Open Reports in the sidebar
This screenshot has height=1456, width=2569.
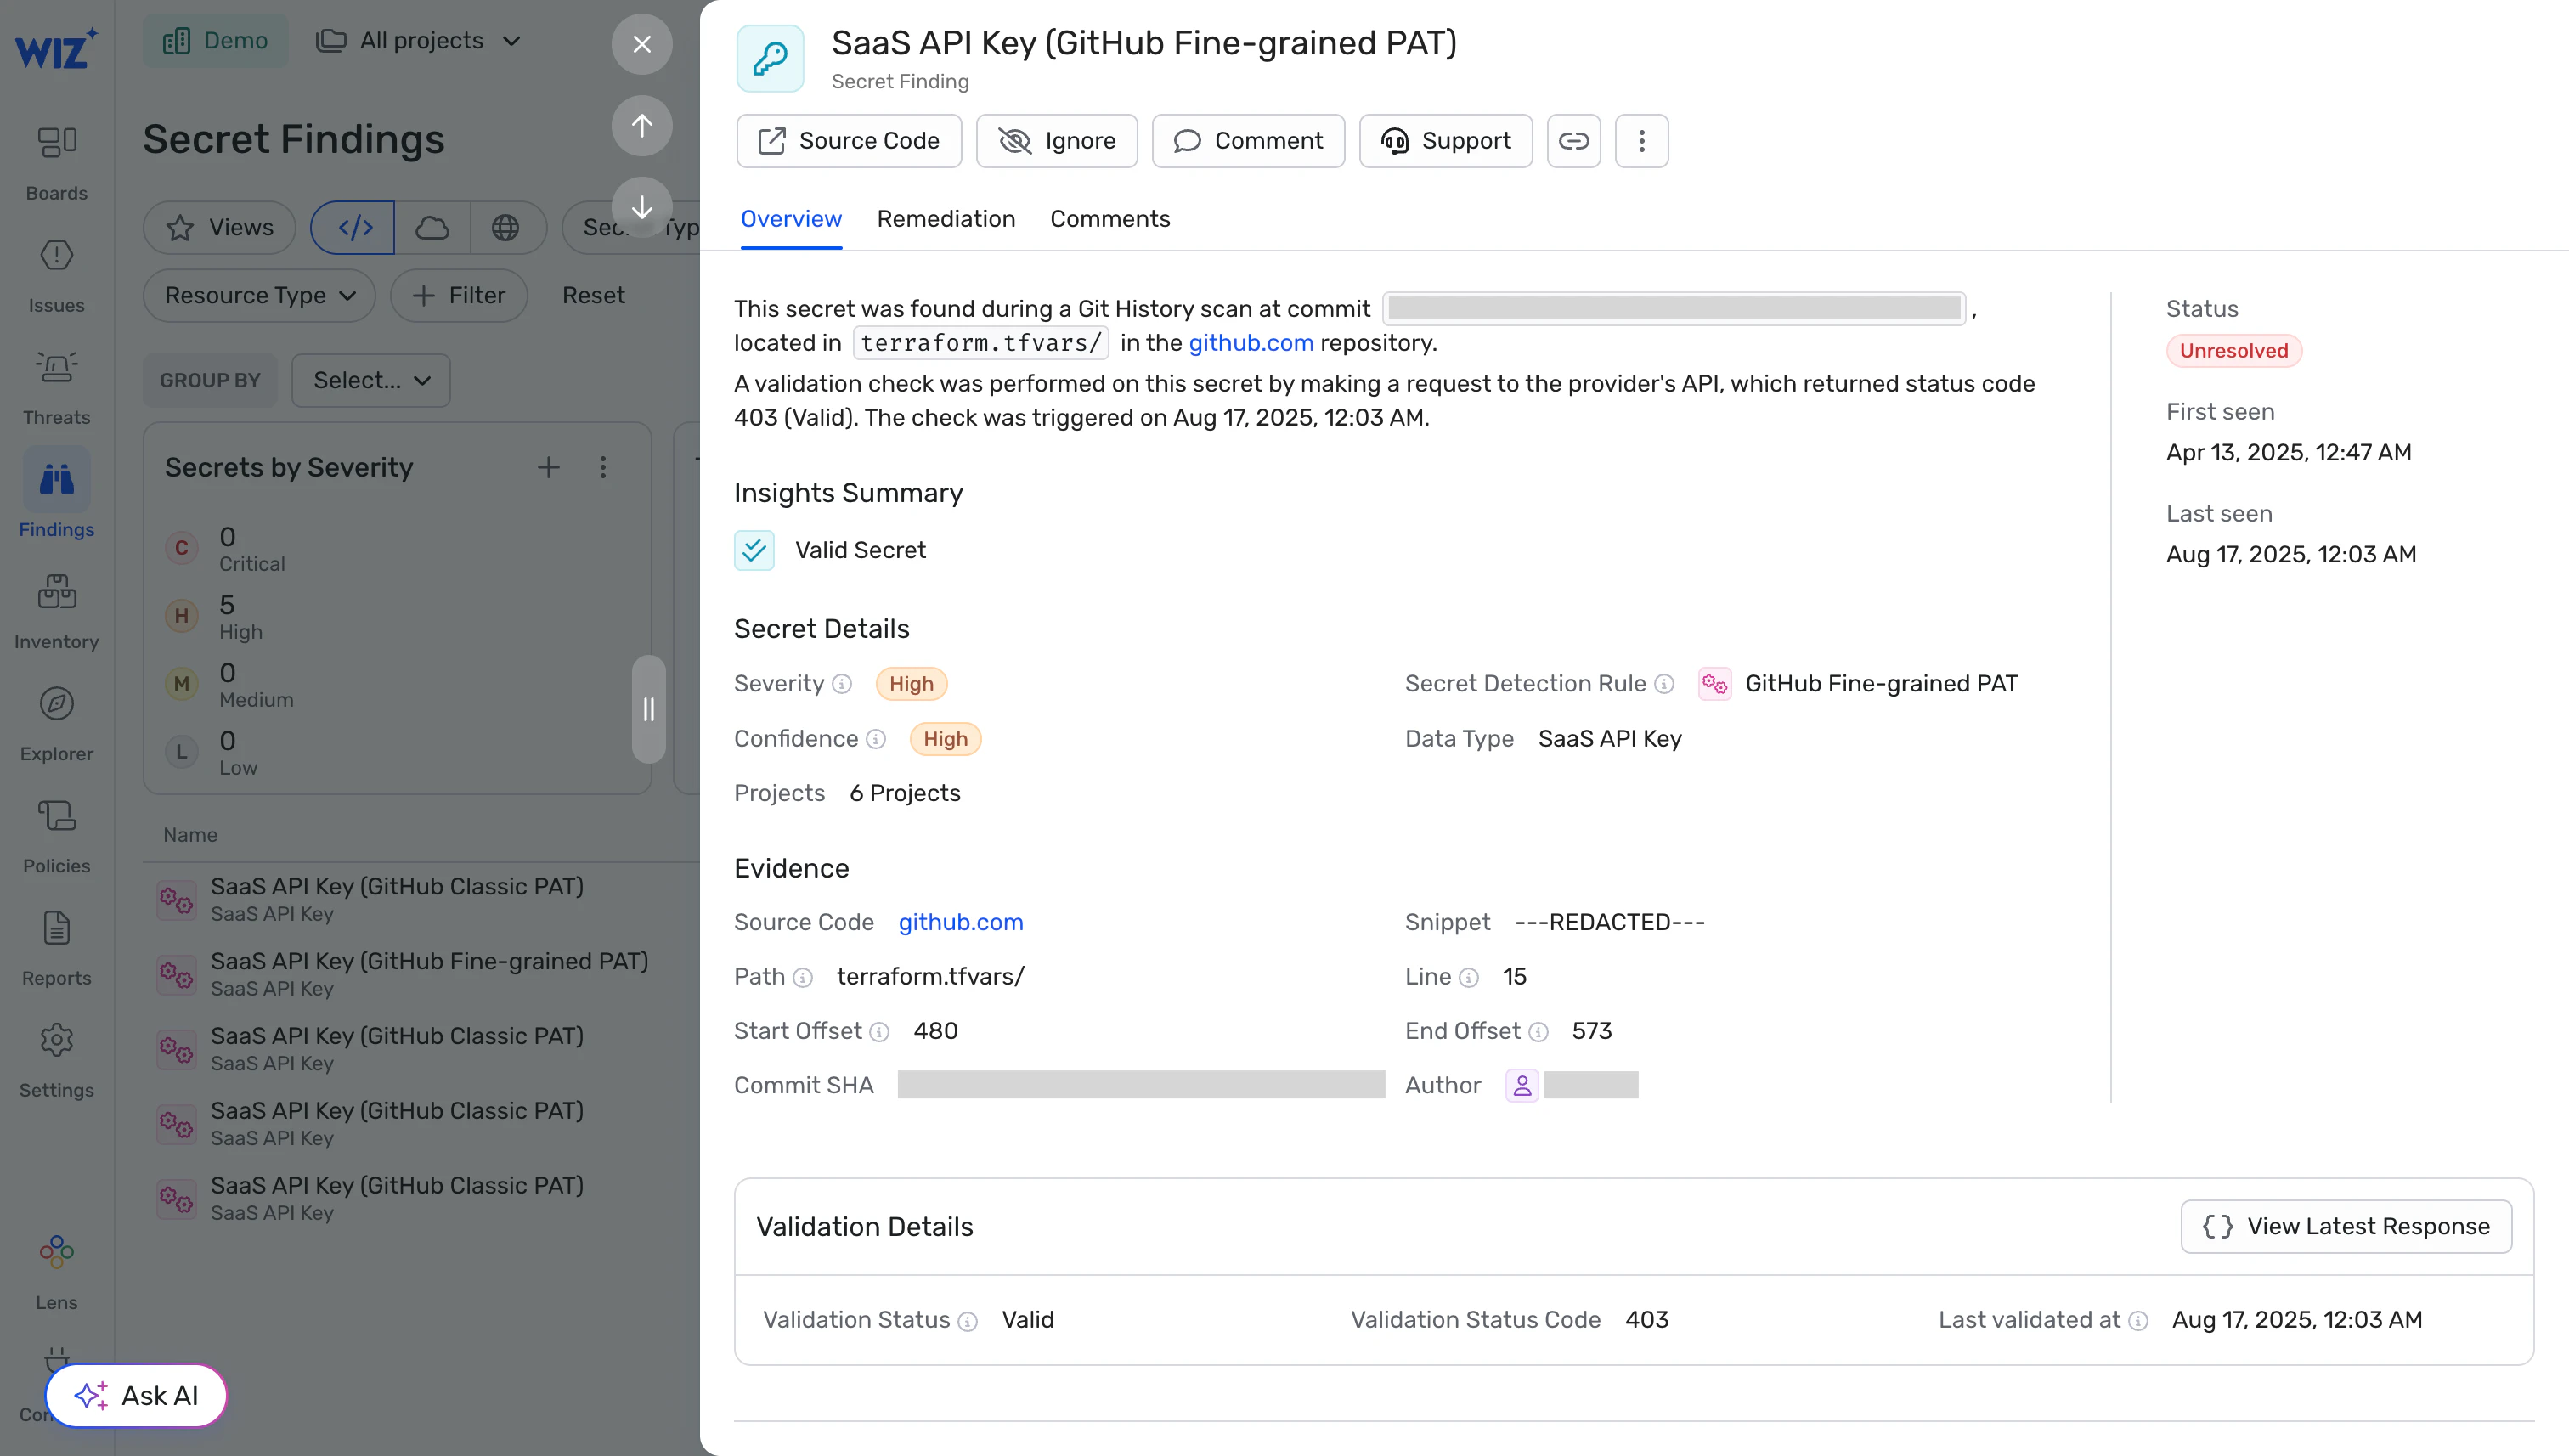click(56, 947)
